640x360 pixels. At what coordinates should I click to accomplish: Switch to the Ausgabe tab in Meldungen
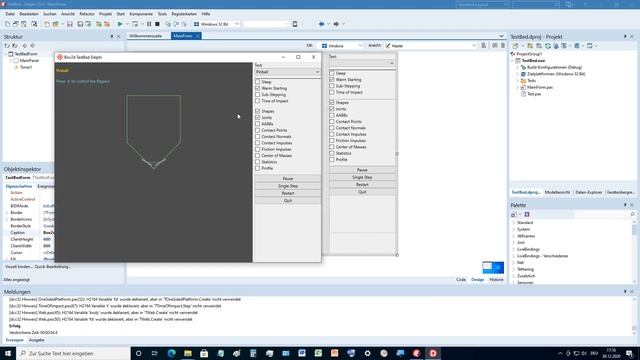(36, 340)
